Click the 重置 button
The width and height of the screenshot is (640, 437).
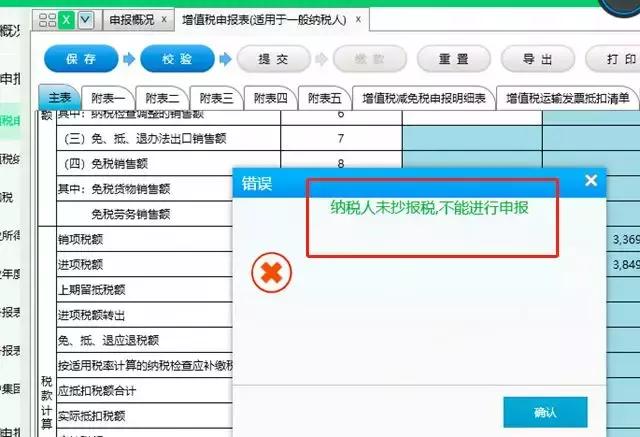point(453,59)
